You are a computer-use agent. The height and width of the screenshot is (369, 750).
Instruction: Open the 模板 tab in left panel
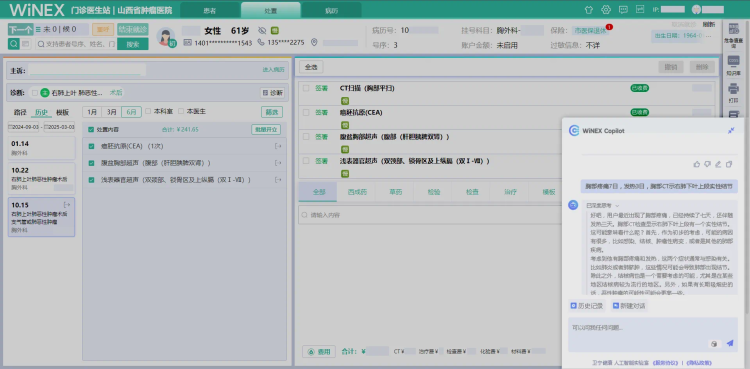click(63, 112)
